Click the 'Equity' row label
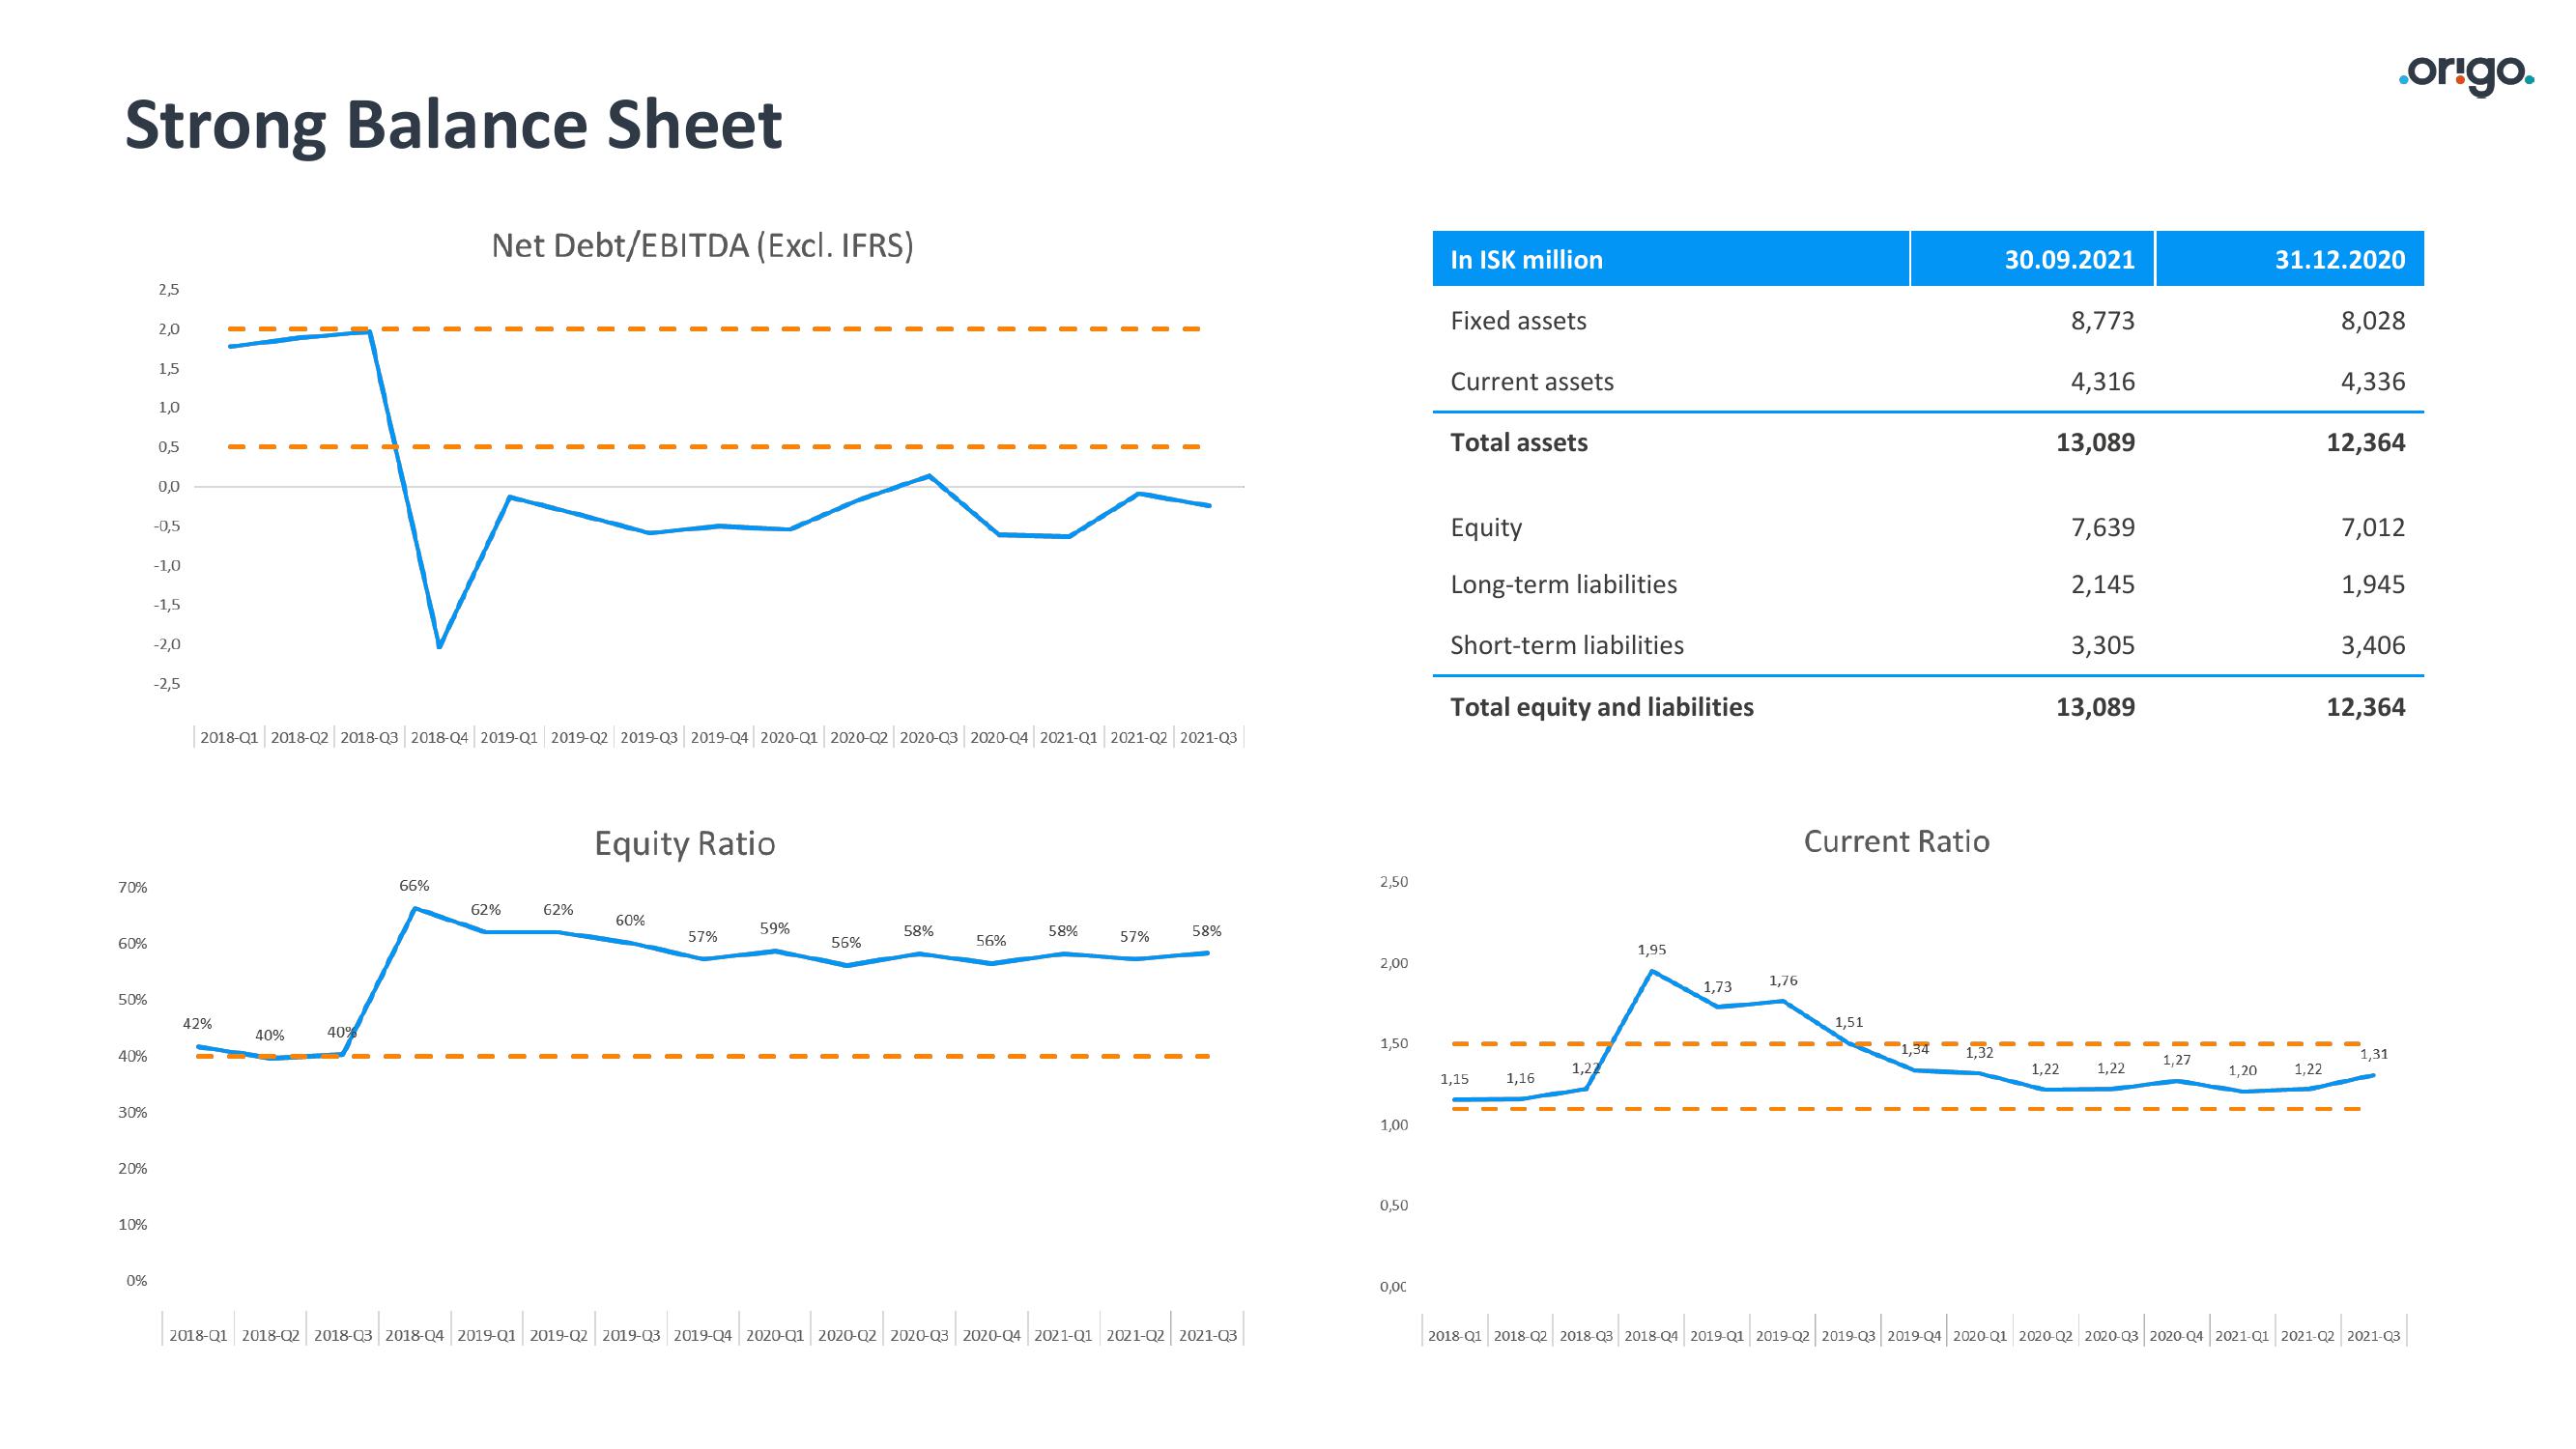Viewport: 2576px width, 1449px height. pos(1486,527)
